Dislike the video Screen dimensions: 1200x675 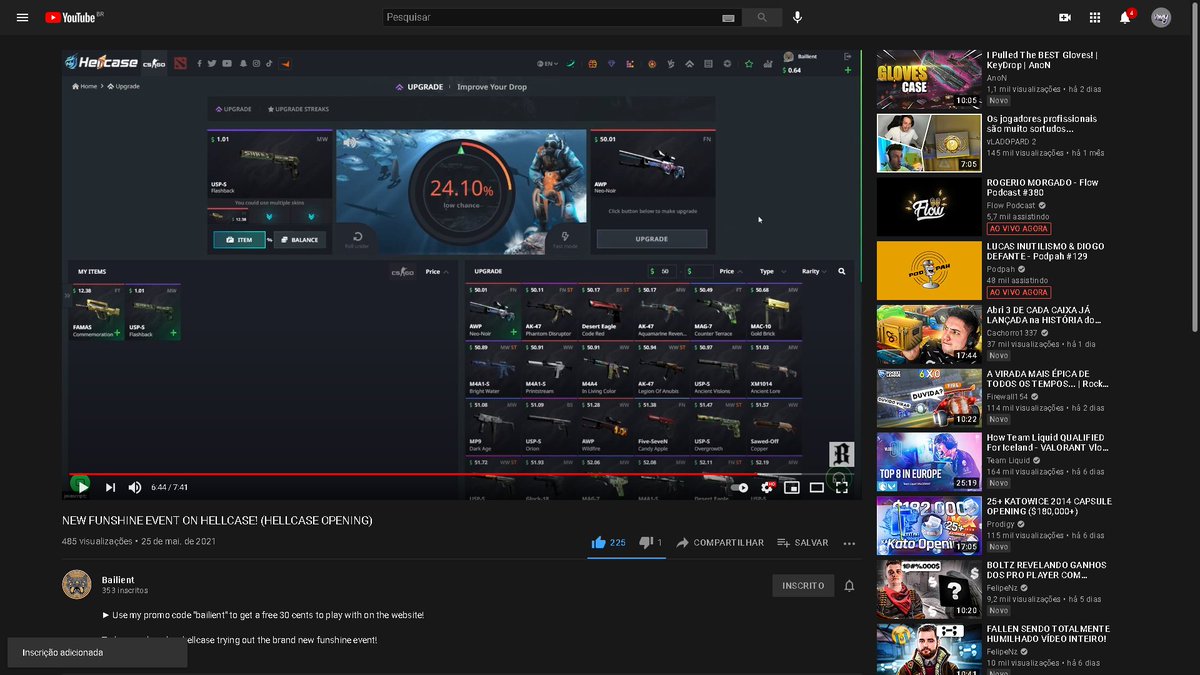pyautogui.click(x=650, y=543)
